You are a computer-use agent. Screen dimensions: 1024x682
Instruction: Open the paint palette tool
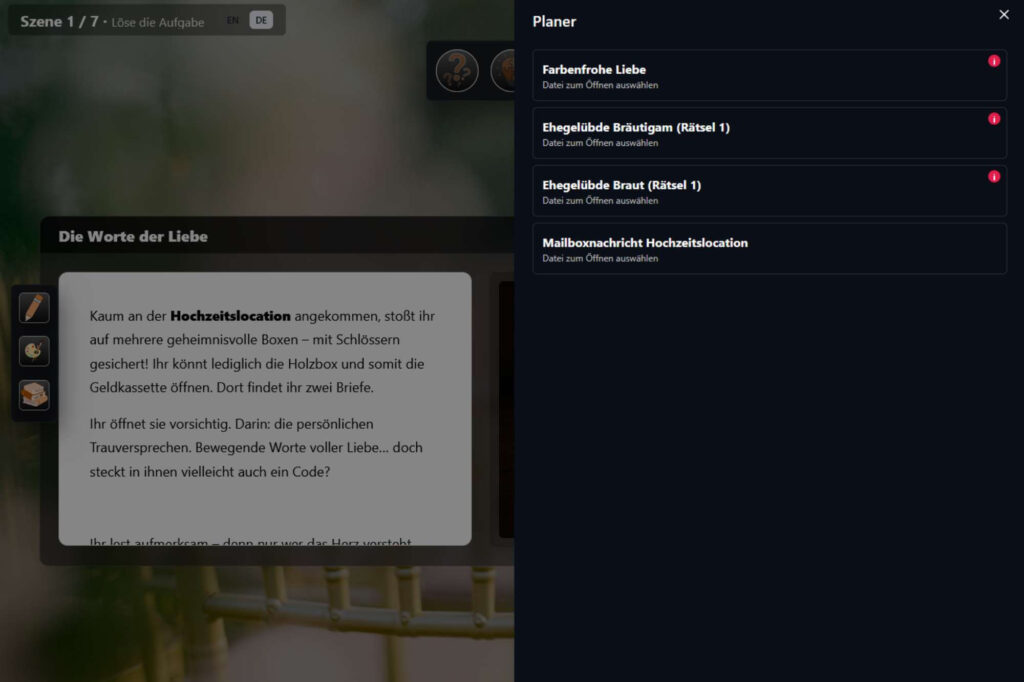(34, 351)
